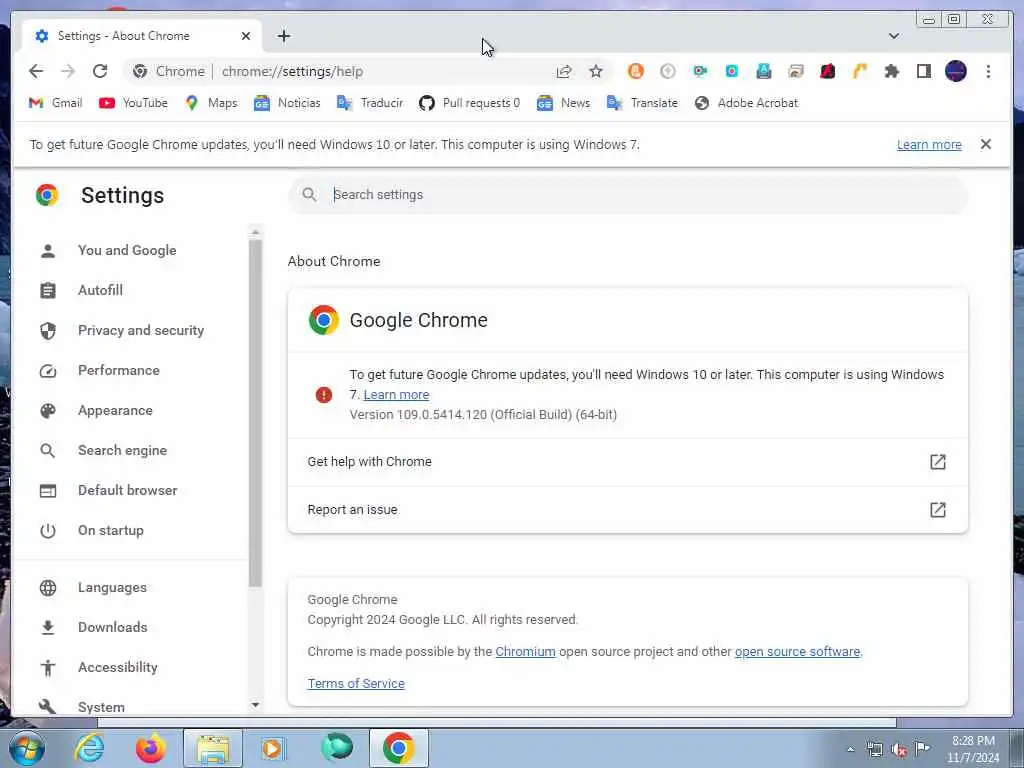Click Learn more link in About card
1024x768 pixels.
coord(396,394)
